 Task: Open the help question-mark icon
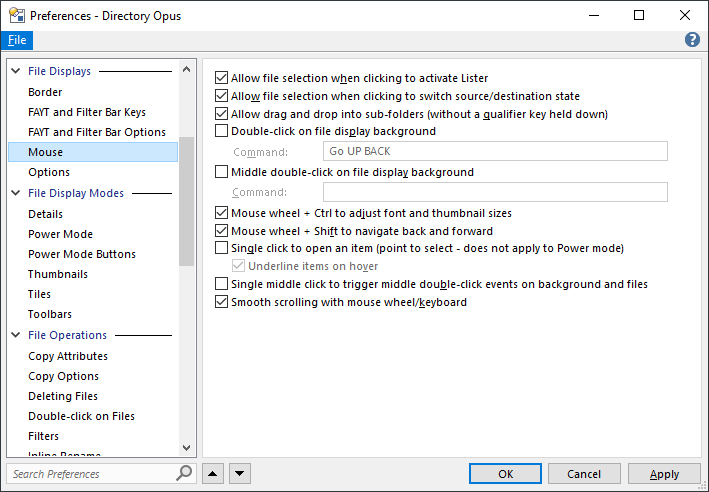click(x=692, y=40)
